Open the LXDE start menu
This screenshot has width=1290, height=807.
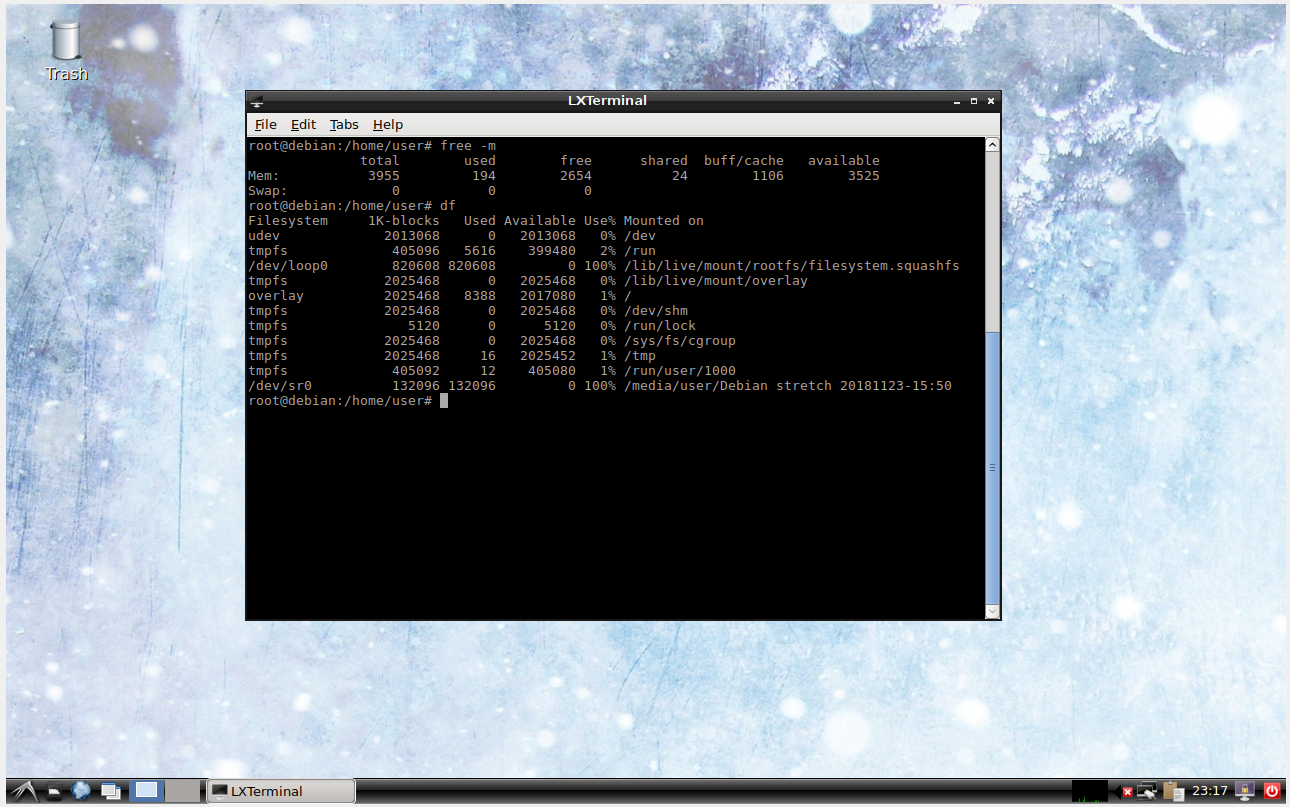point(22,791)
